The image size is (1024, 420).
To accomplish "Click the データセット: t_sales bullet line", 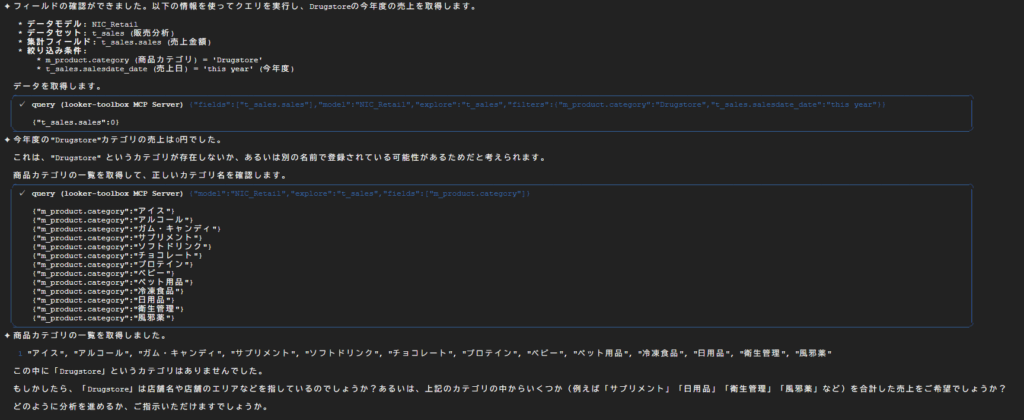I will (100, 33).
